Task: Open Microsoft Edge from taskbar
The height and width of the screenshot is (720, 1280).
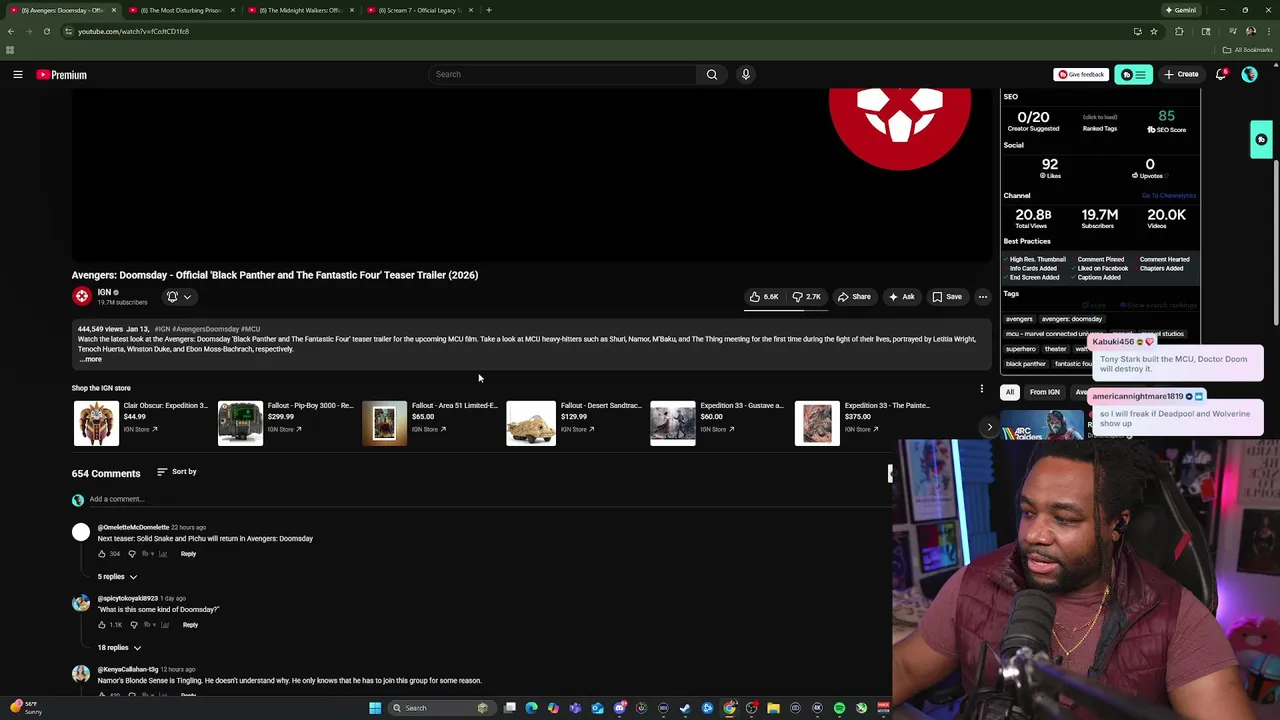Action: 531,708
